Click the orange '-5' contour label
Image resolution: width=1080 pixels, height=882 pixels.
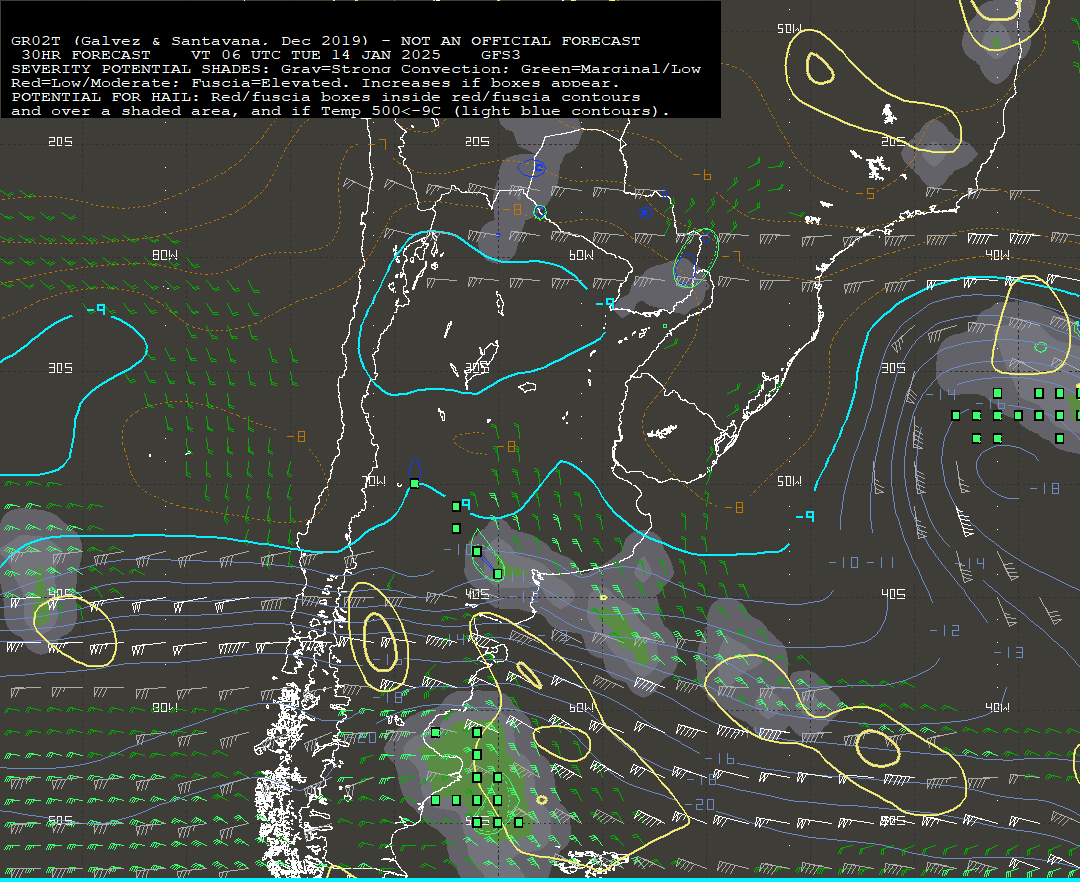[x=866, y=193]
